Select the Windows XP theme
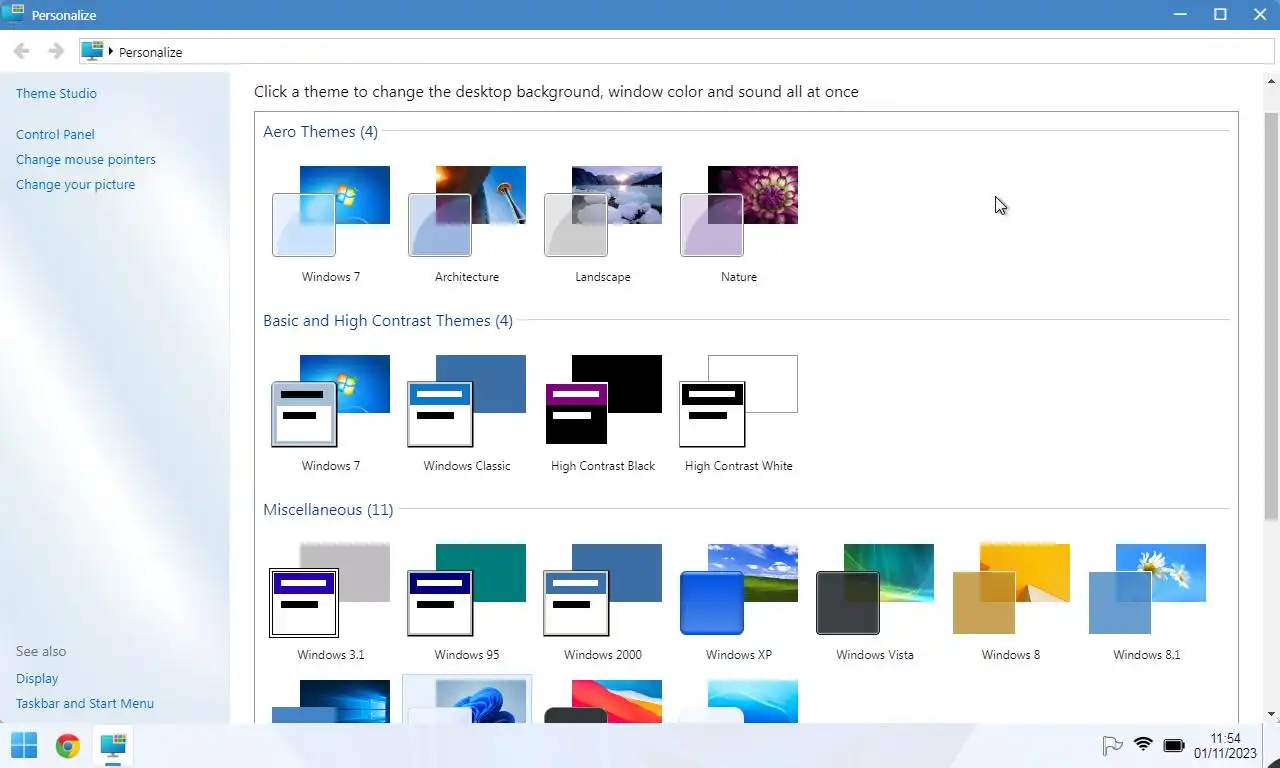The height and width of the screenshot is (768, 1280). click(739, 602)
